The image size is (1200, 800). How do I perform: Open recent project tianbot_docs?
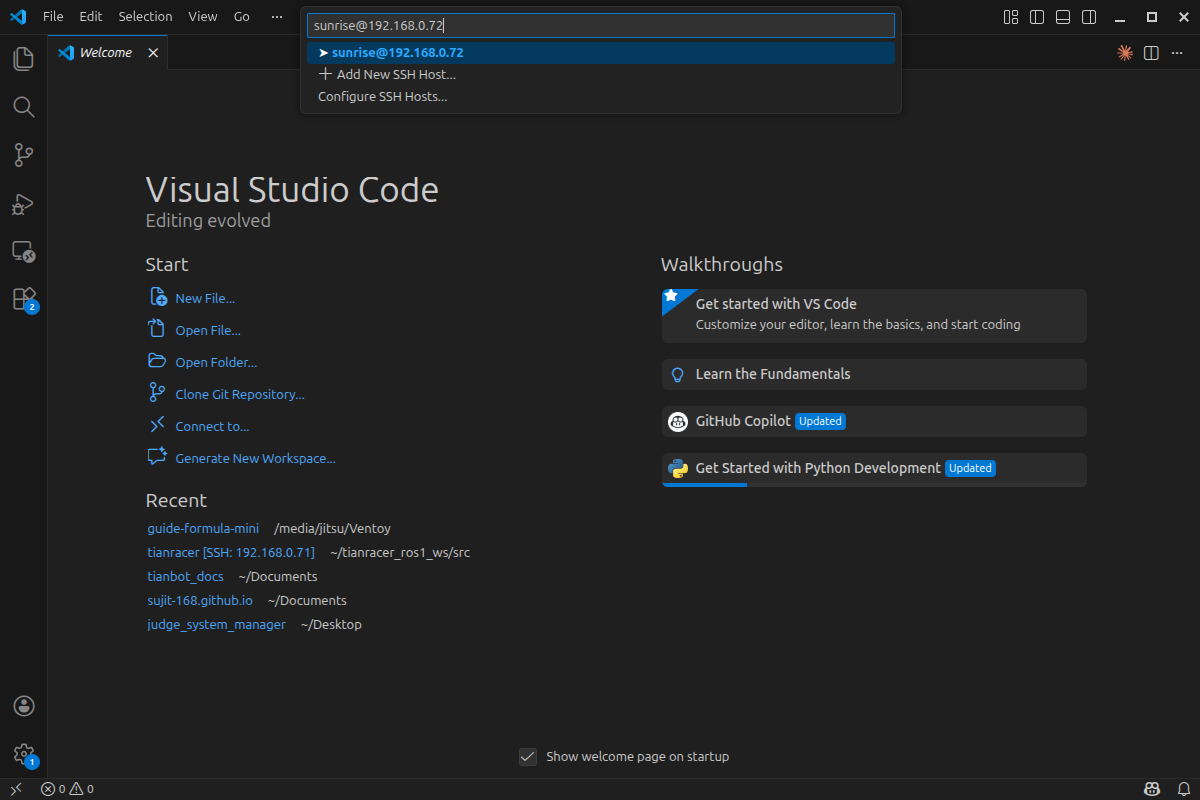coord(185,577)
